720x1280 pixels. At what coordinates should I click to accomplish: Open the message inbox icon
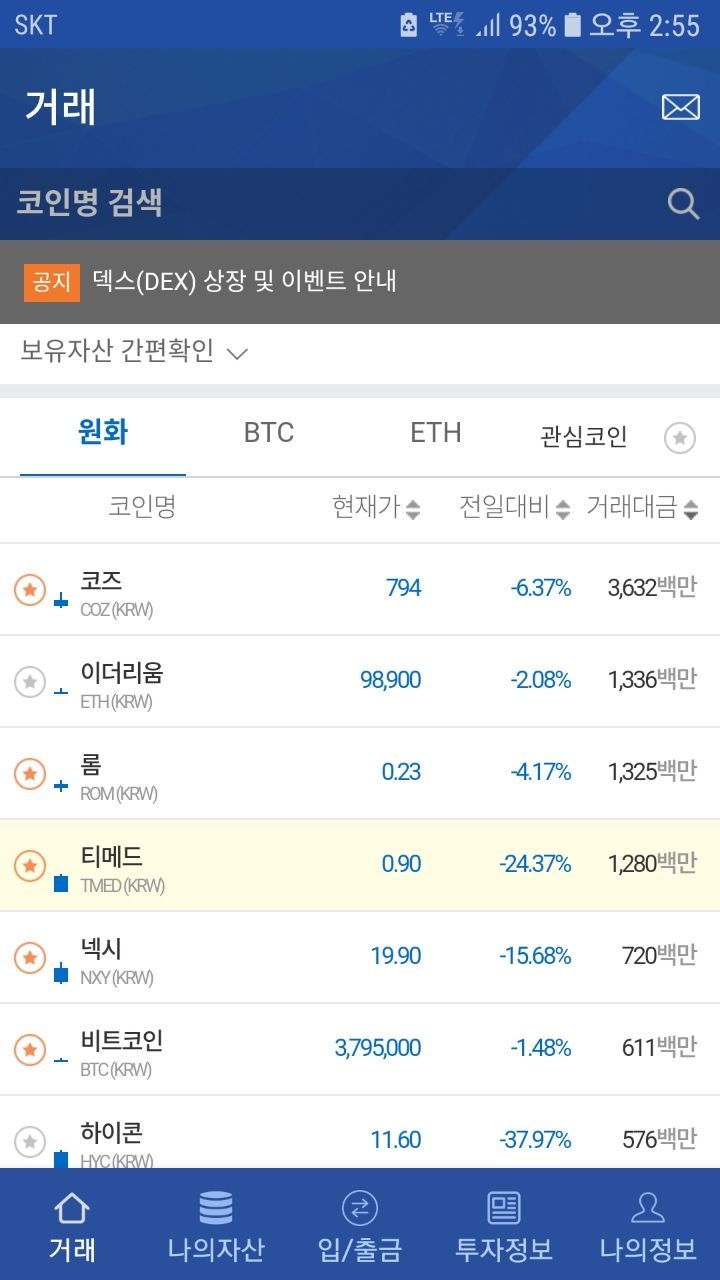682,105
